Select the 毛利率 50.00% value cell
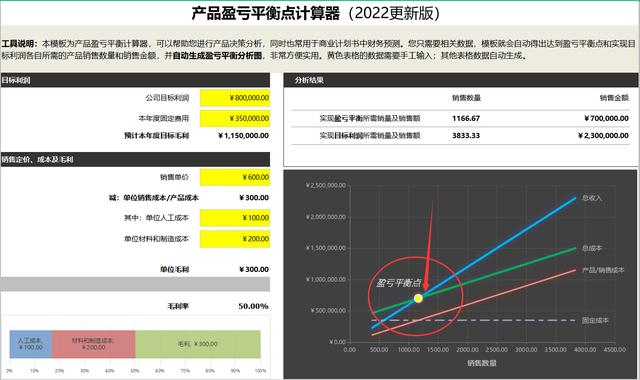The width and height of the screenshot is (640, 380). (253, 306)
